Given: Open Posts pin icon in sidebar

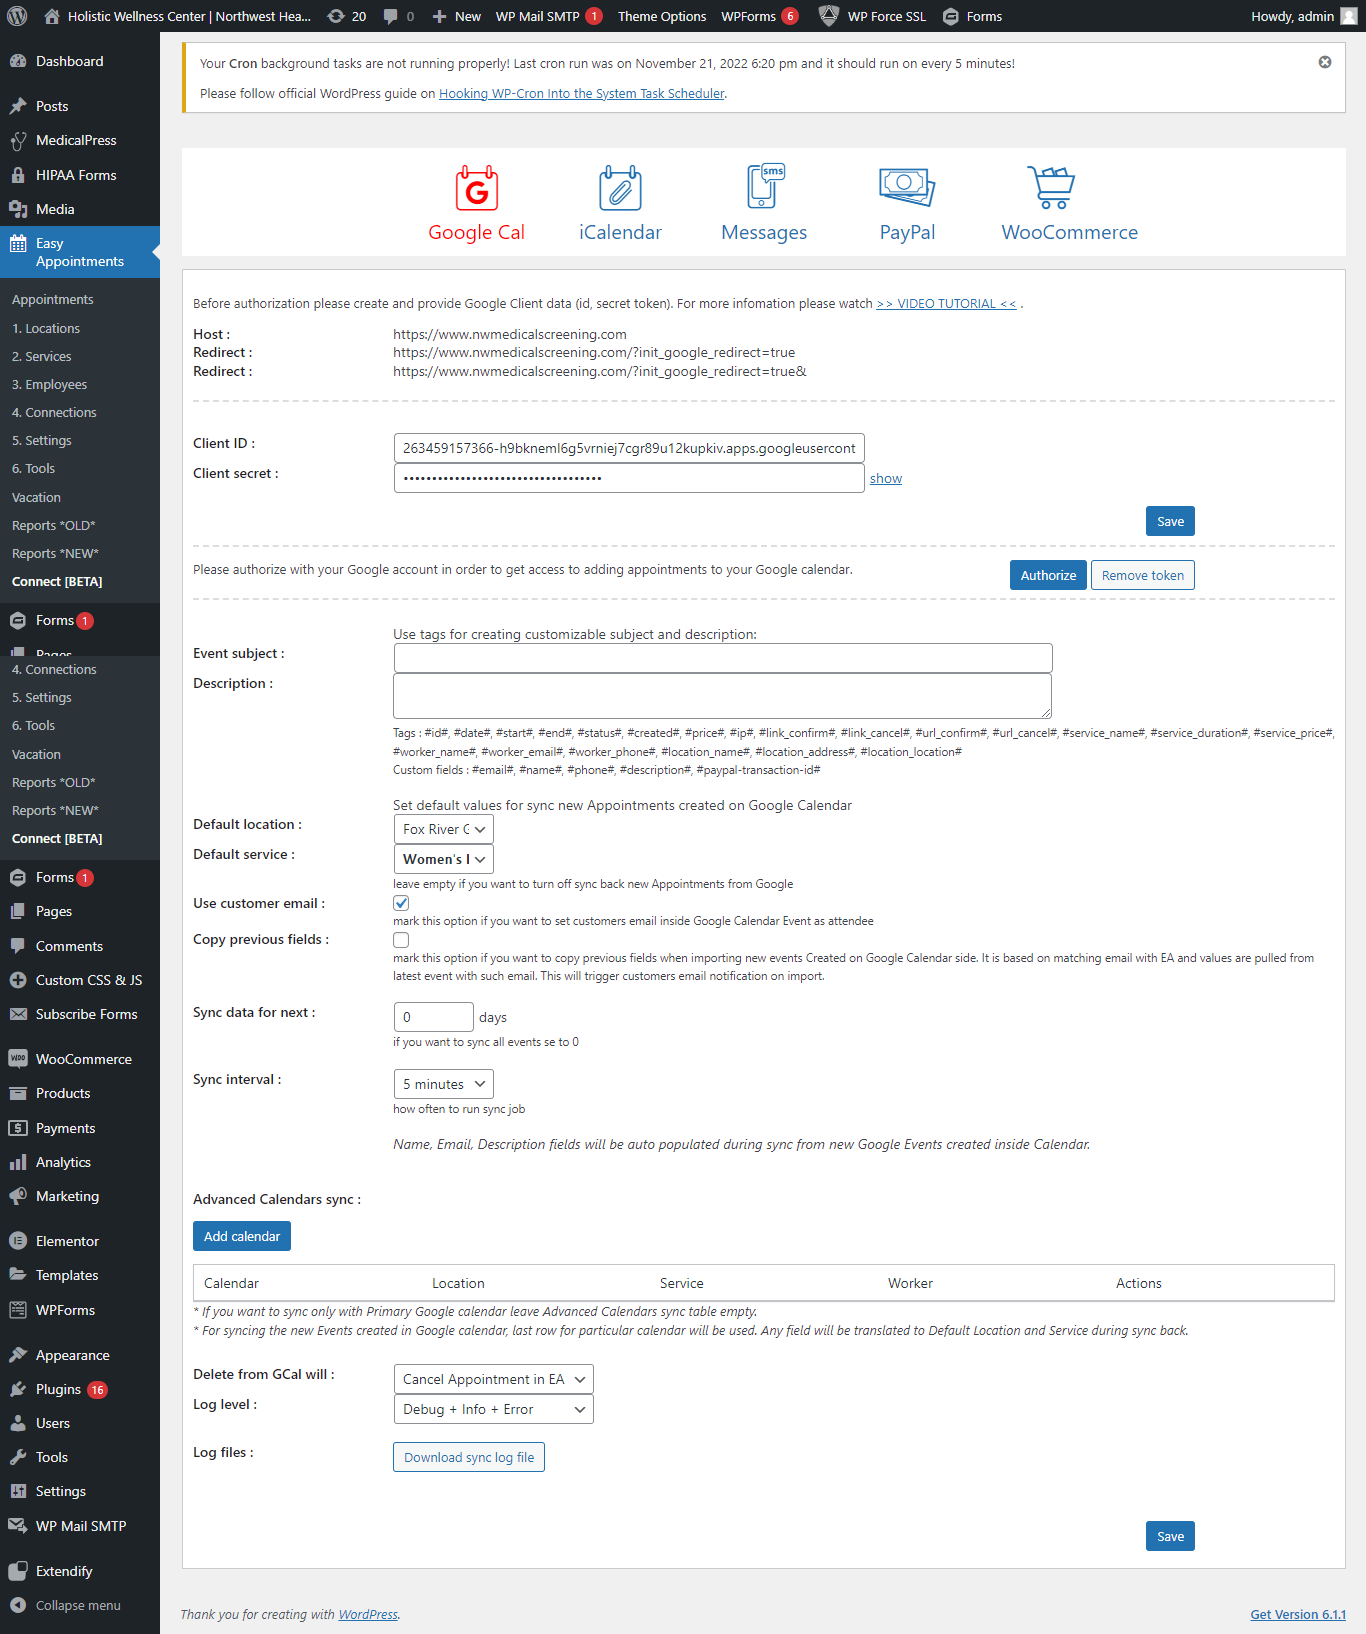Looking at the screenshot, I should (18, 106).
